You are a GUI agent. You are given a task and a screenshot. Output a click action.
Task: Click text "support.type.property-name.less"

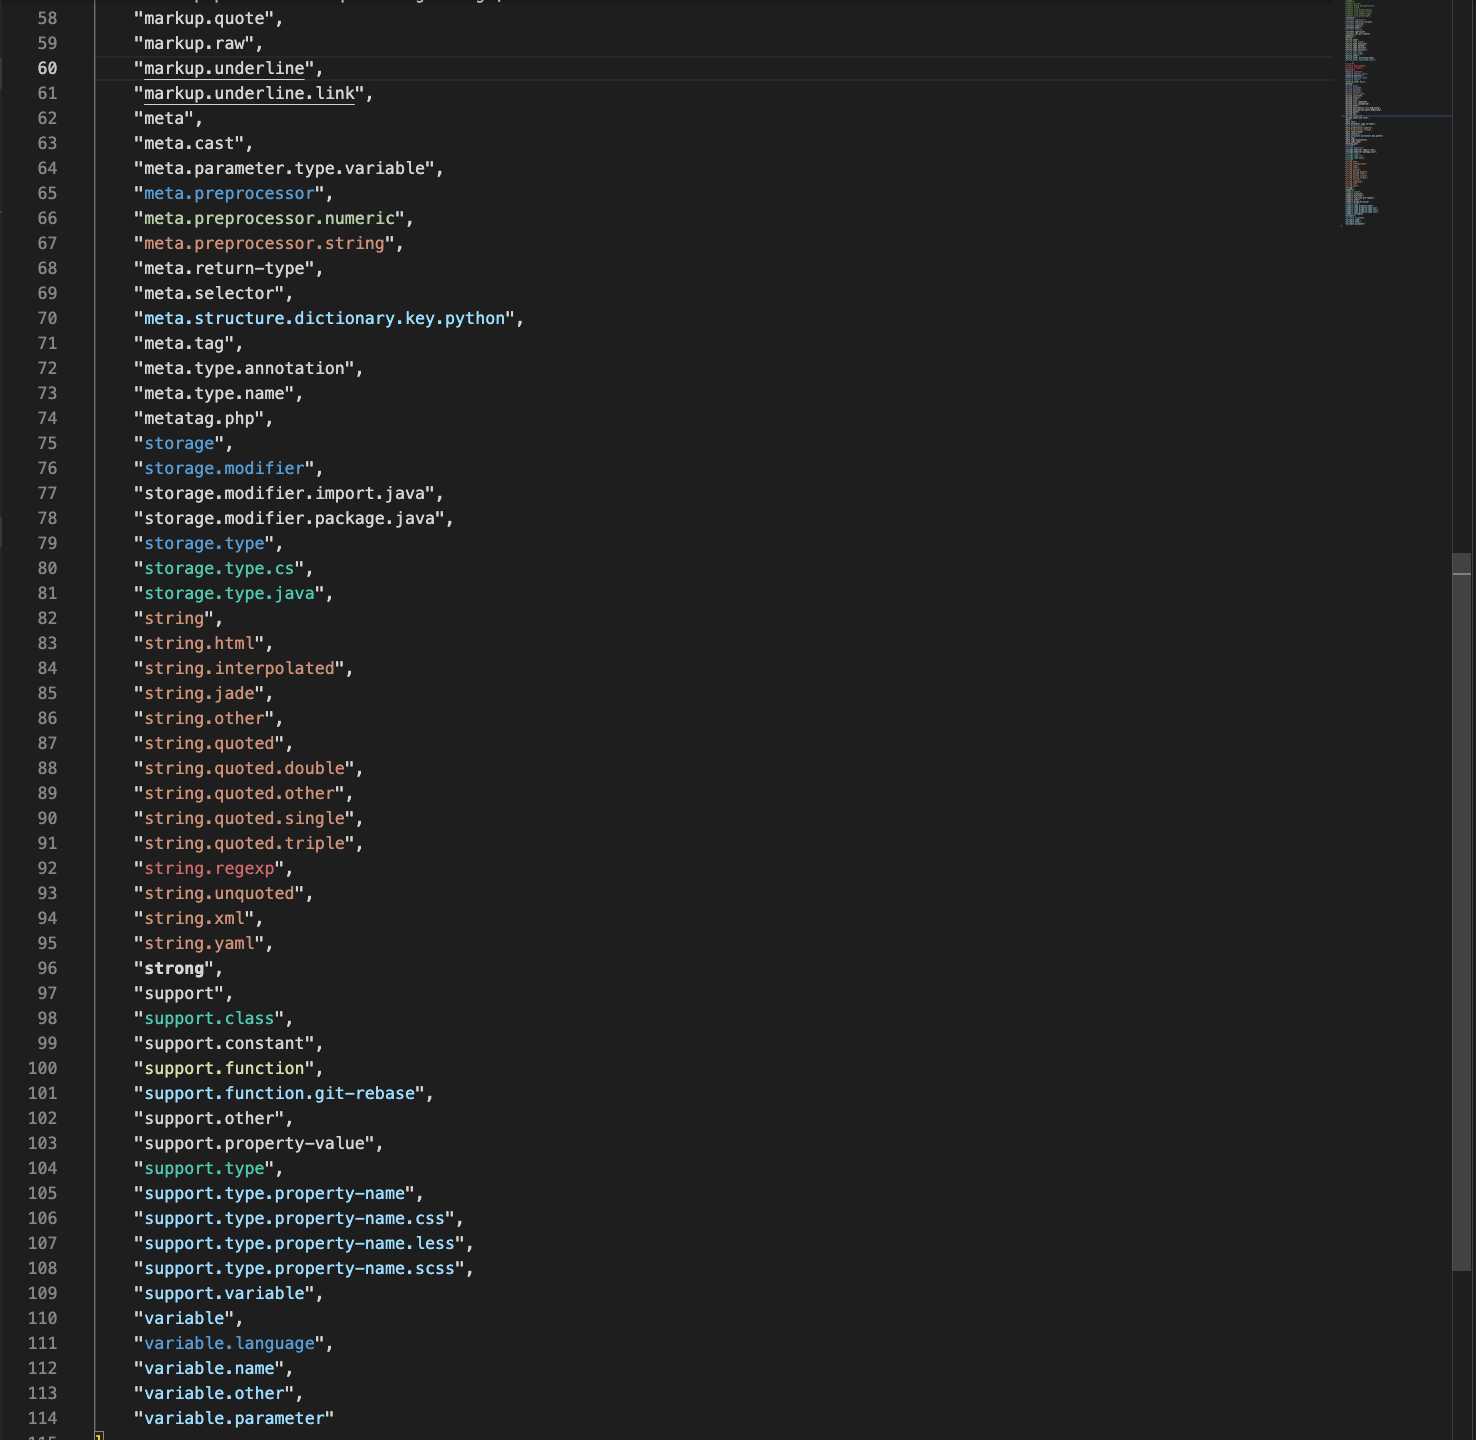(300, 1243)
